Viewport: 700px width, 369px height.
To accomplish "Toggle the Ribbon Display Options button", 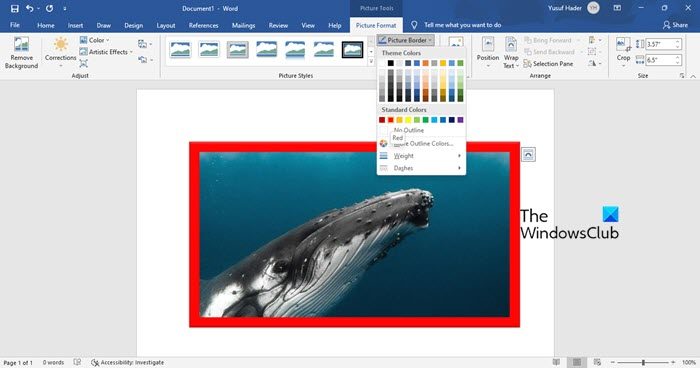I will coord(617,8).
